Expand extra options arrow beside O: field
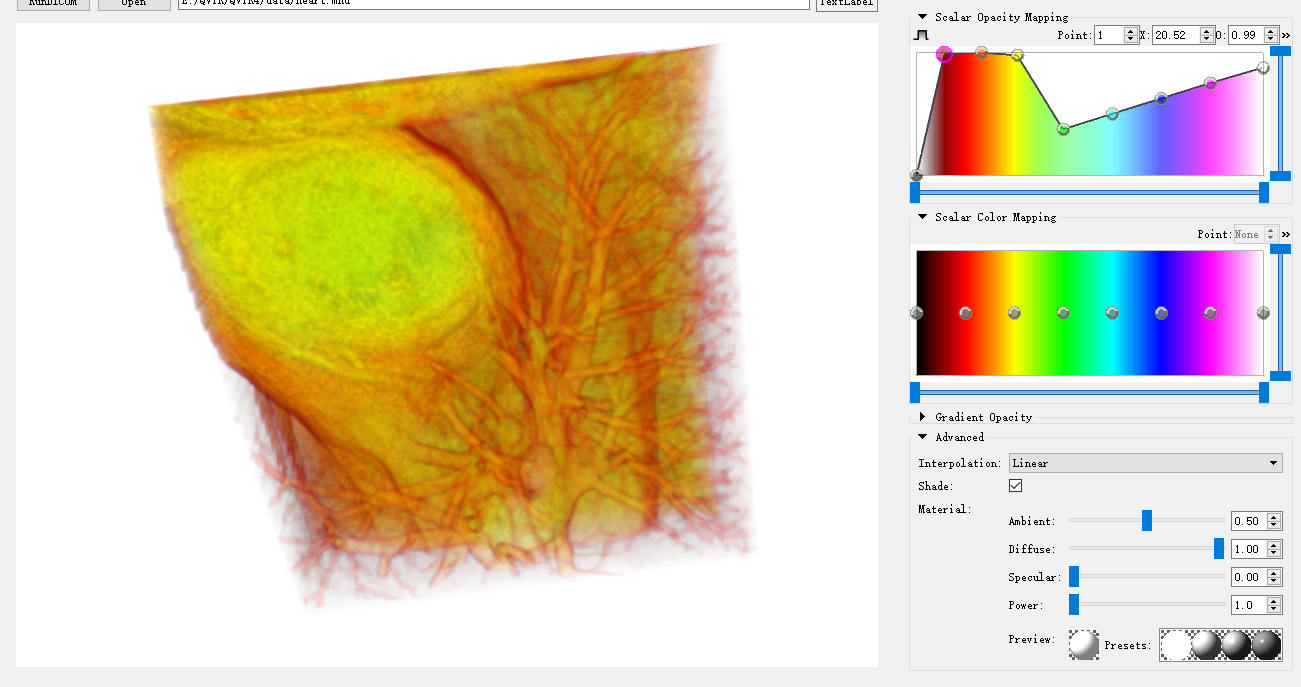The height and width of the screenshot is (687, 1301). click(x=1286, y=35)
